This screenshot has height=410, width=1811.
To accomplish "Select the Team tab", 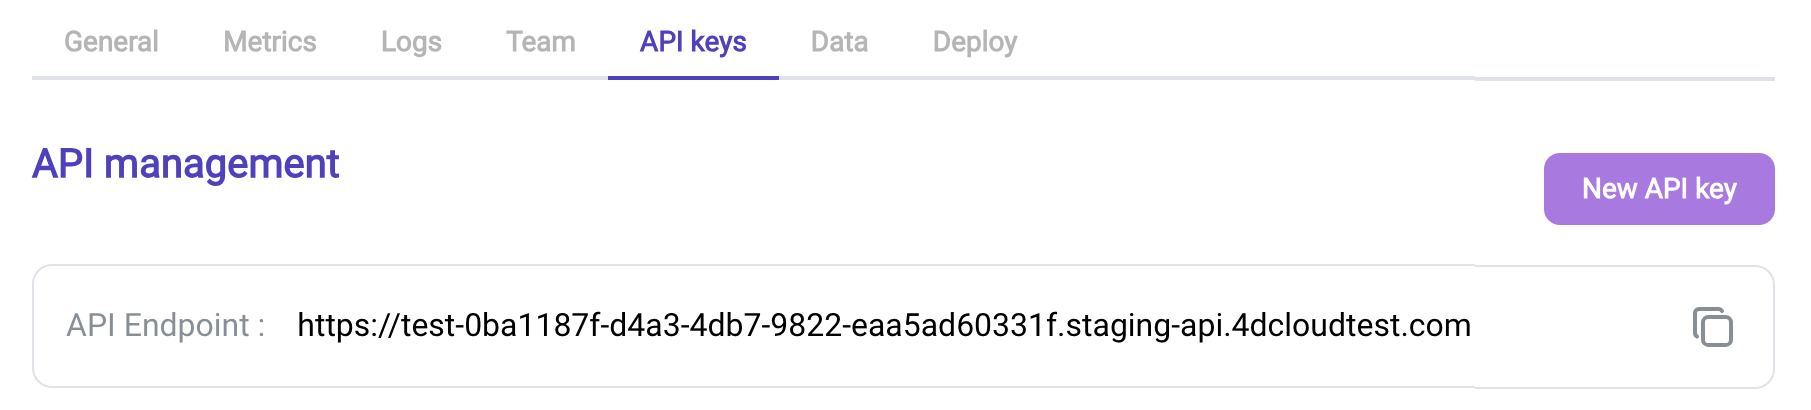I will [541, 42].
